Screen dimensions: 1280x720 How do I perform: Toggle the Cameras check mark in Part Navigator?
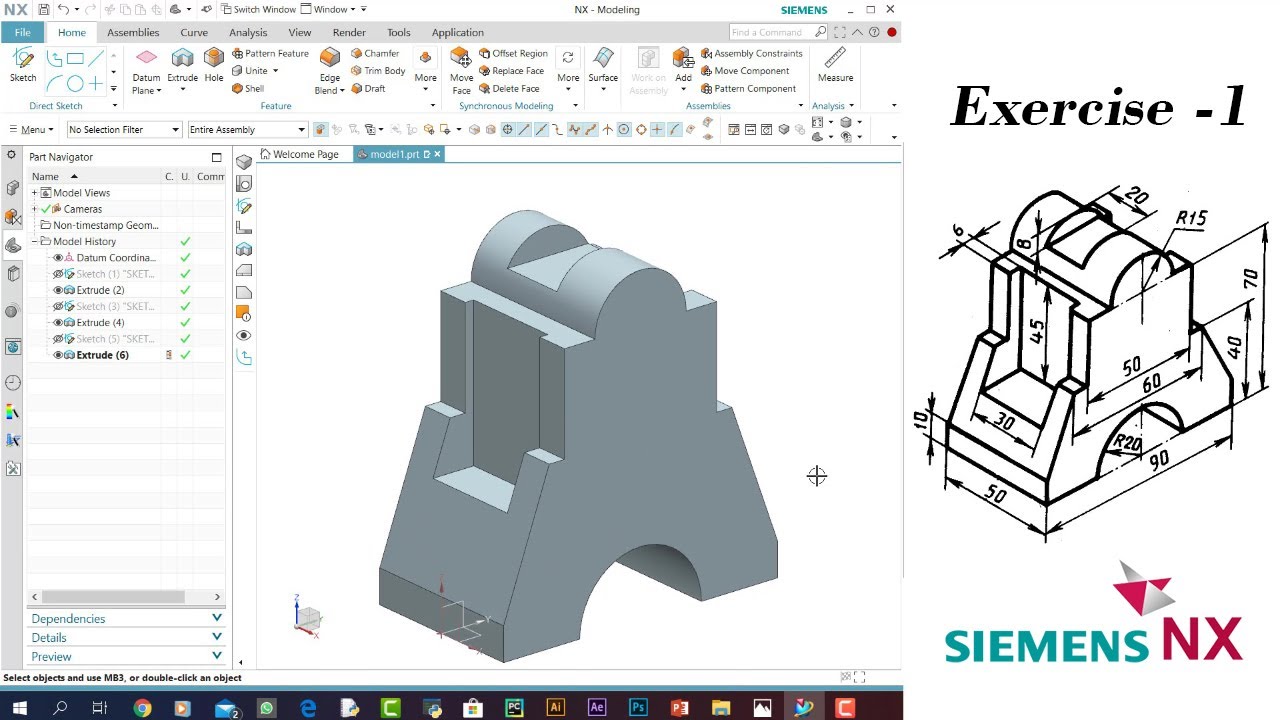coord(46,209)
